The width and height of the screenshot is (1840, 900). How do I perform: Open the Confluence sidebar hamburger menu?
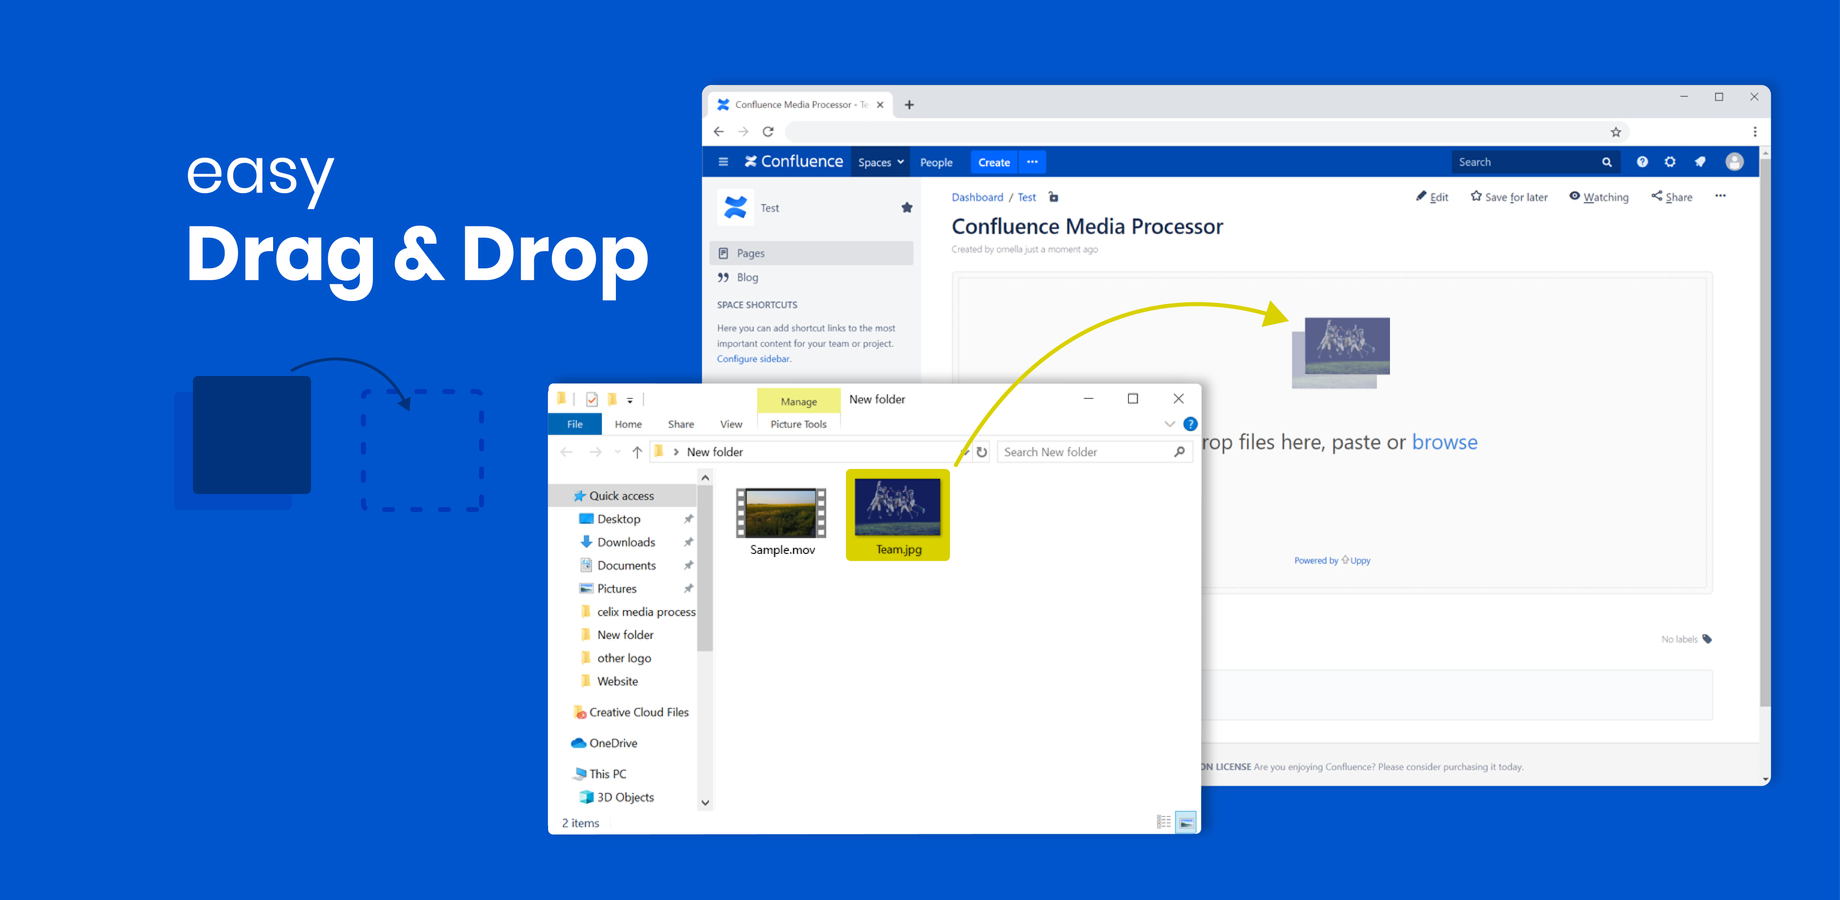(723, 162)
